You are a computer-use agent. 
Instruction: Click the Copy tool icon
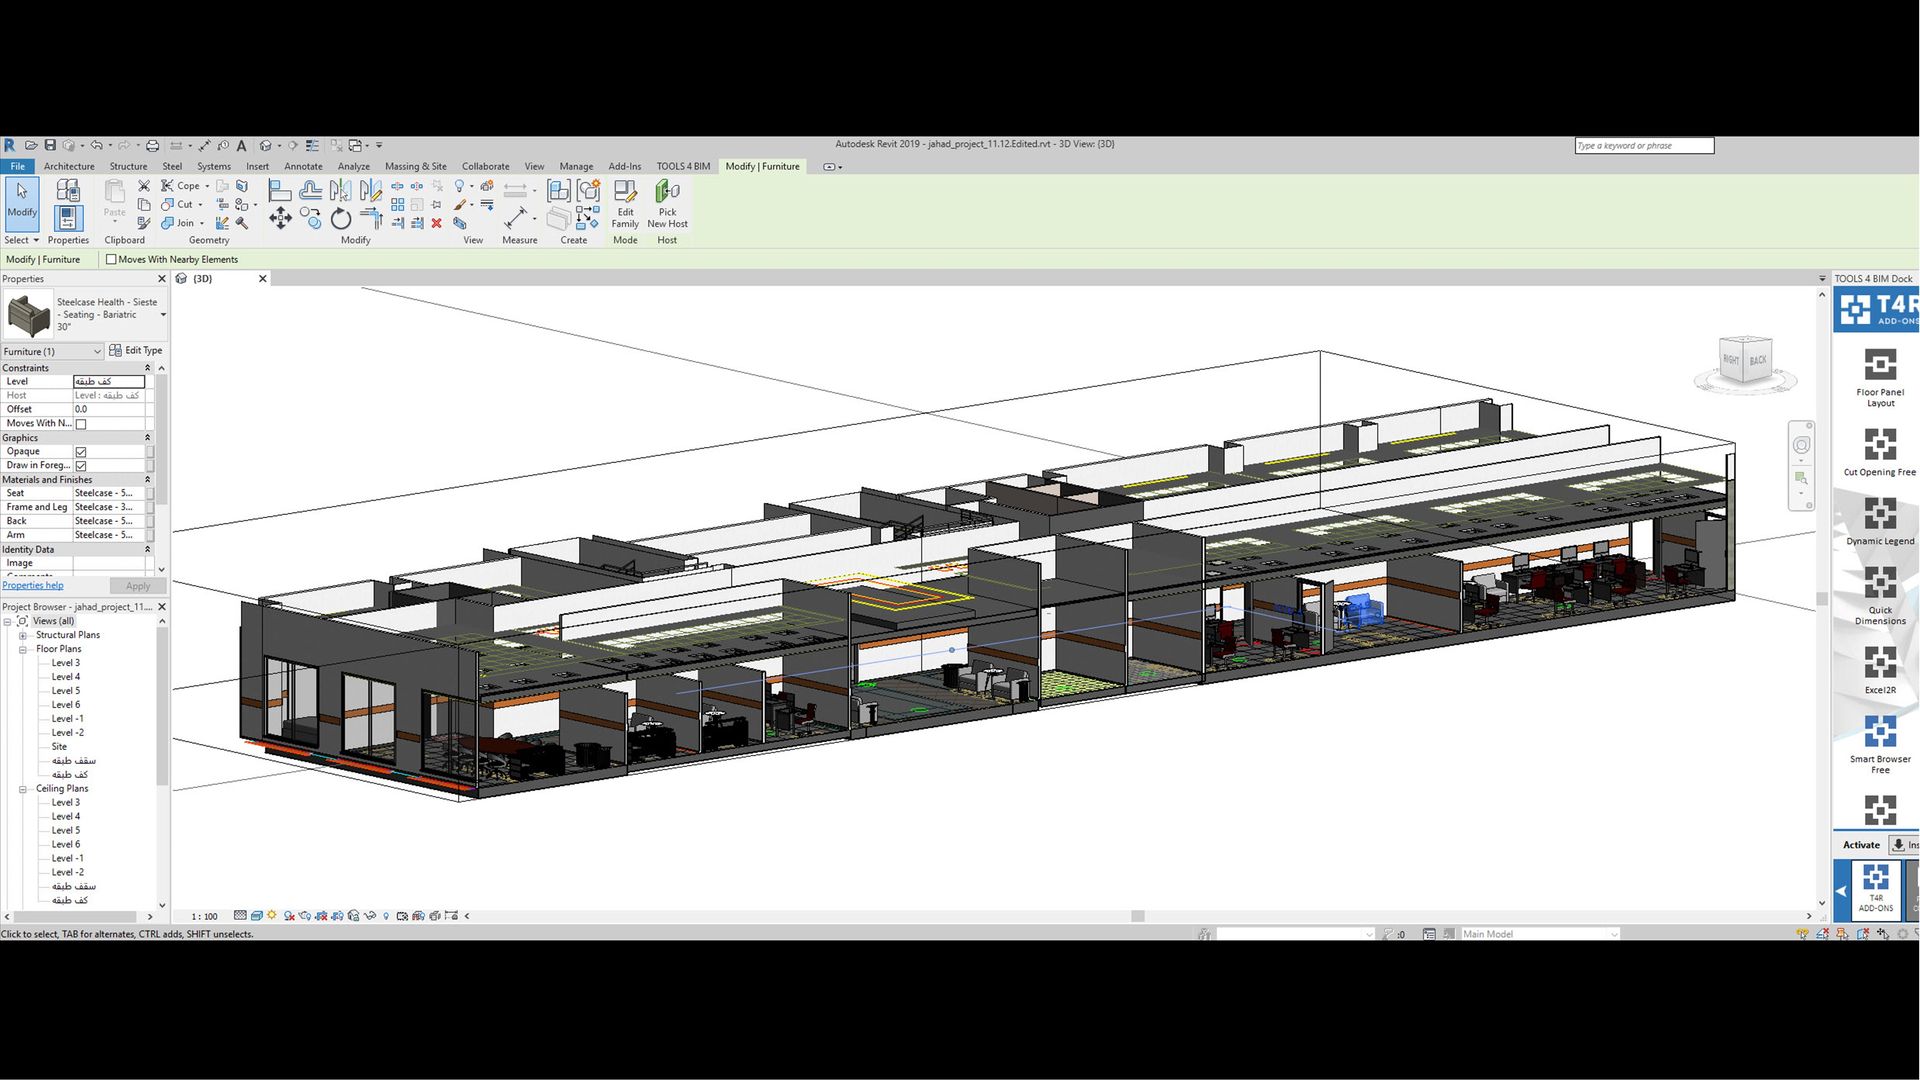click(311, 218)
